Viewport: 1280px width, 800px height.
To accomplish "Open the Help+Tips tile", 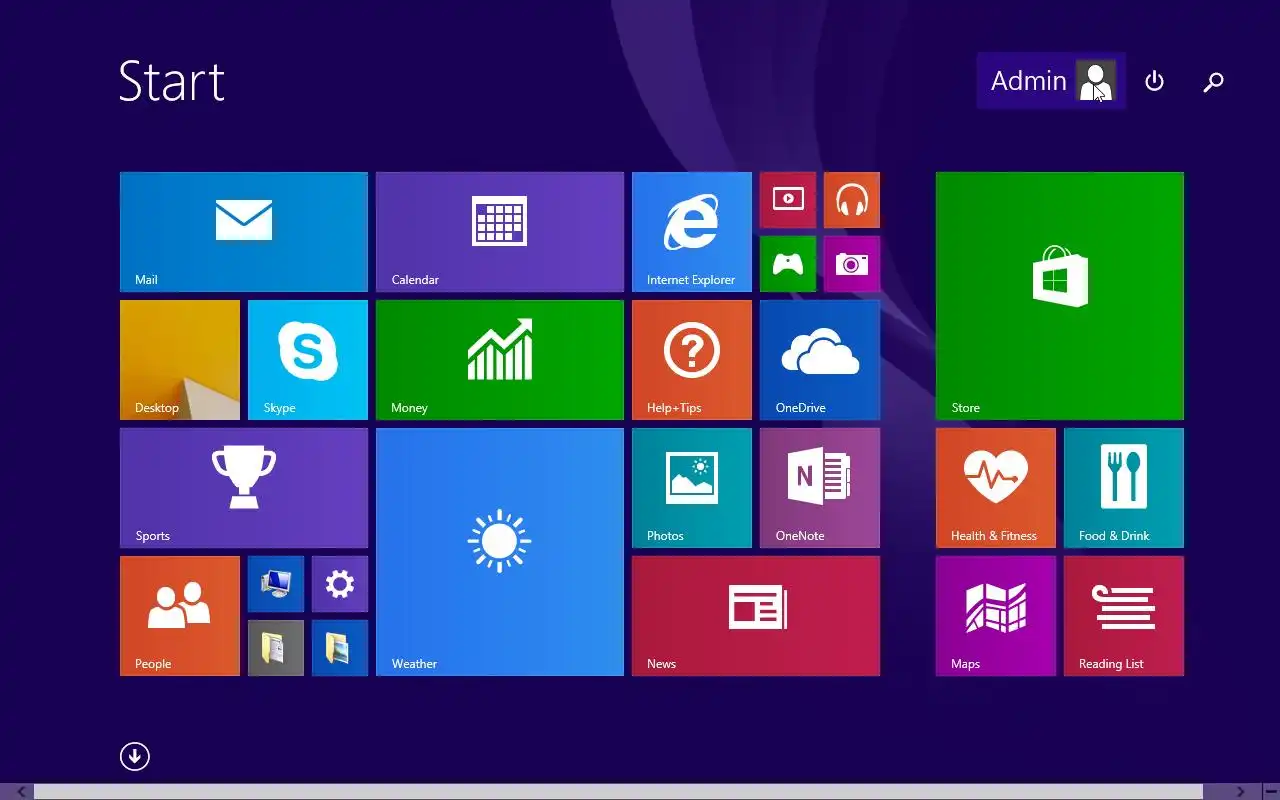I will (692, 360).
